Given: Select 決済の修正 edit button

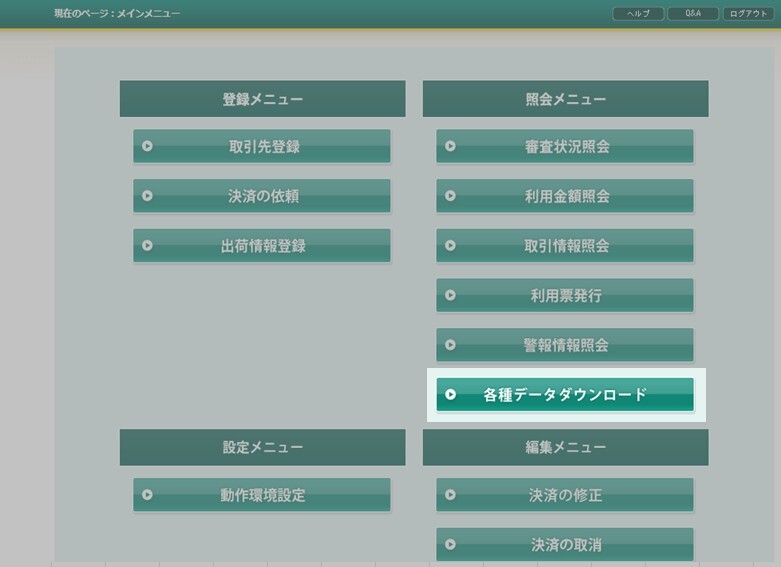Looking at the screenshot, I should tap(565, 495).
